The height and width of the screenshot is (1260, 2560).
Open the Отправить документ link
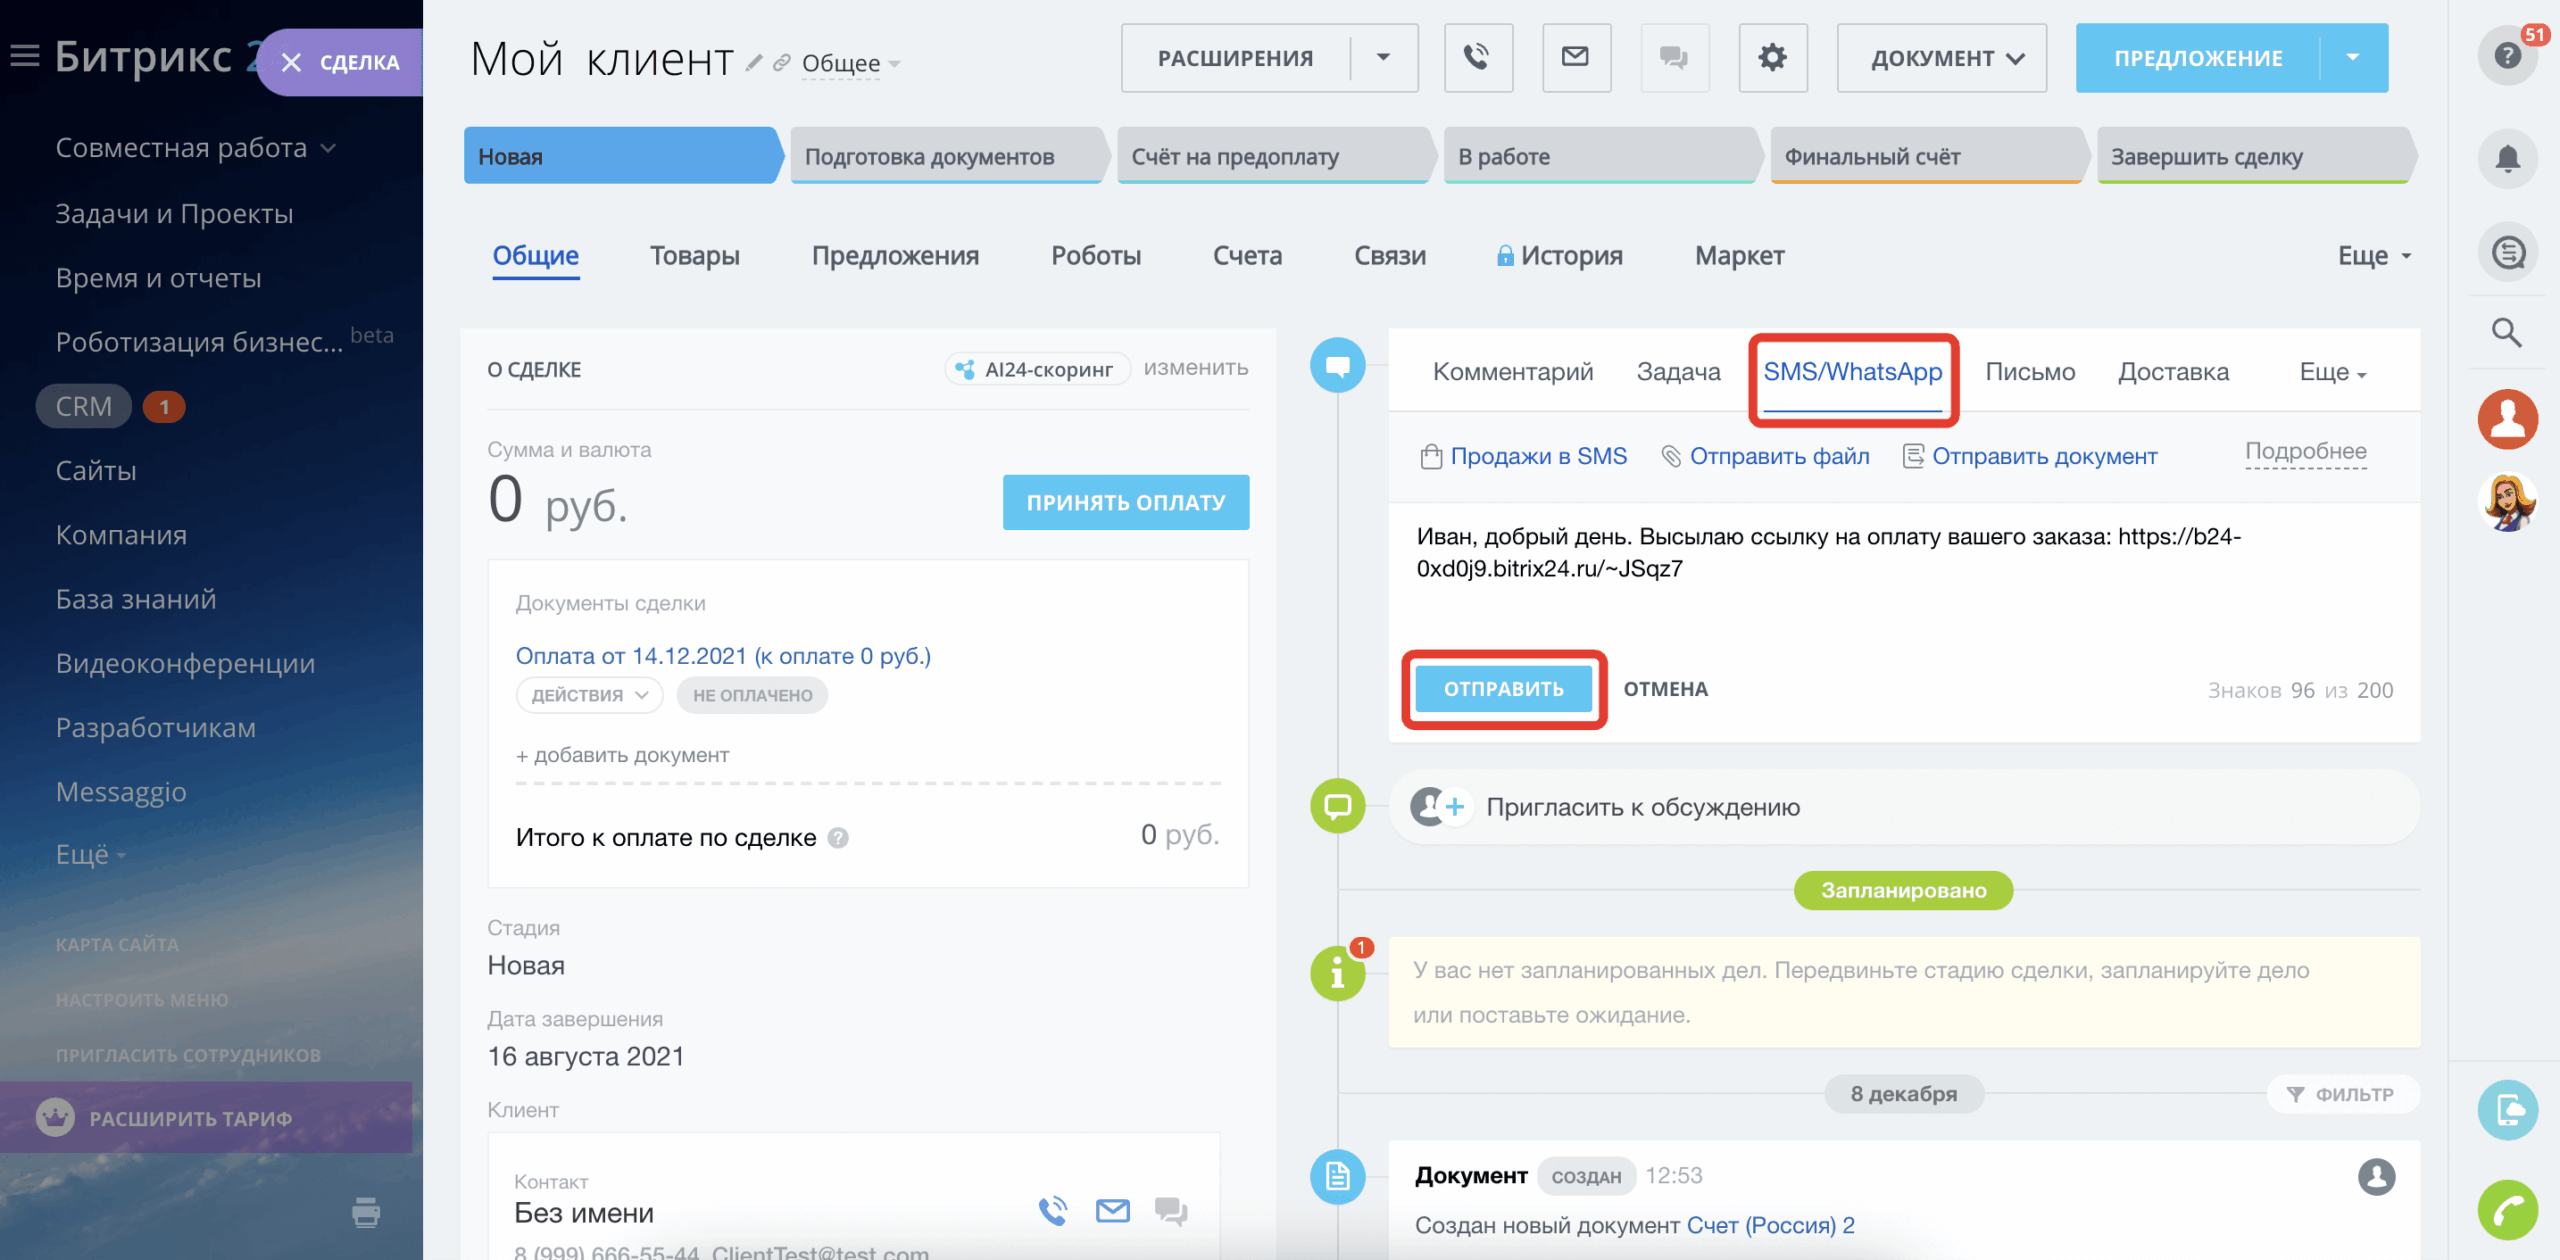click(x=2043, y=456)
